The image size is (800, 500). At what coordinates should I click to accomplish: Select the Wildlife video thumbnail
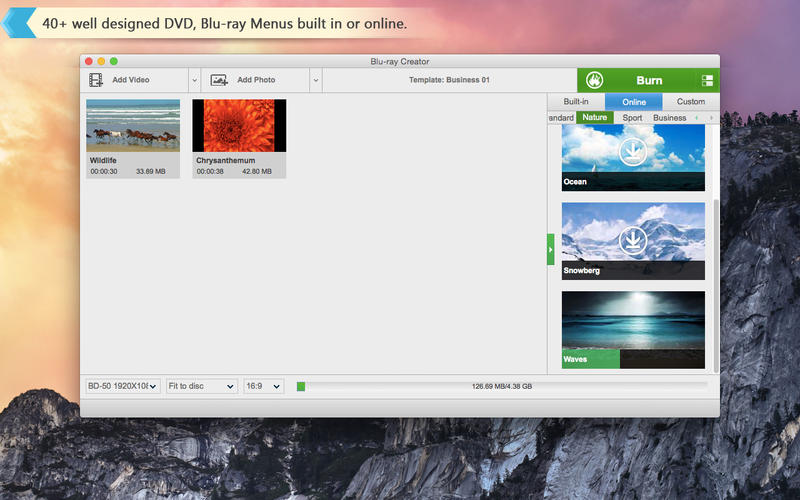coord(133,125)
